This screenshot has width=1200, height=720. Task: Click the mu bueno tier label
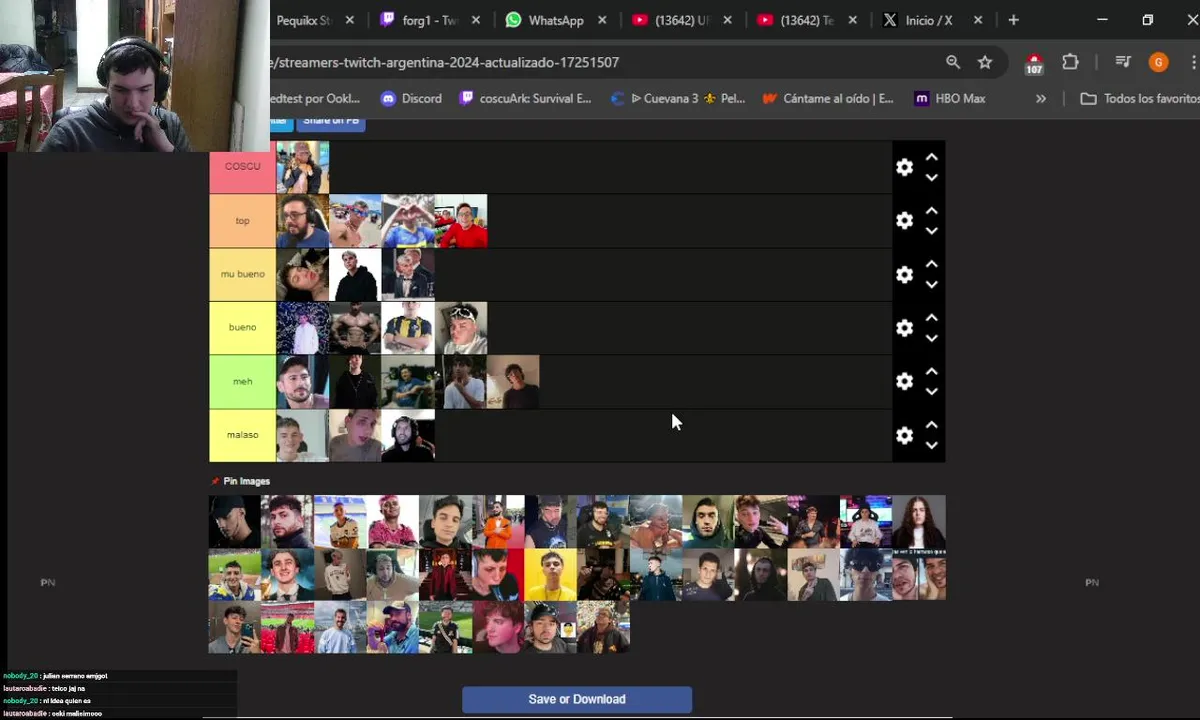click(242, 274)
